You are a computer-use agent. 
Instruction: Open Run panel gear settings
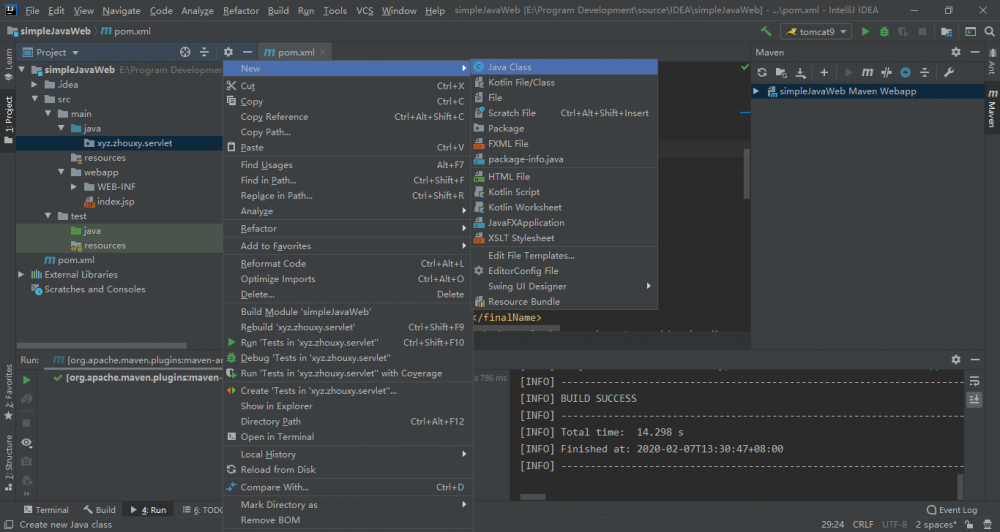point(955,360)
